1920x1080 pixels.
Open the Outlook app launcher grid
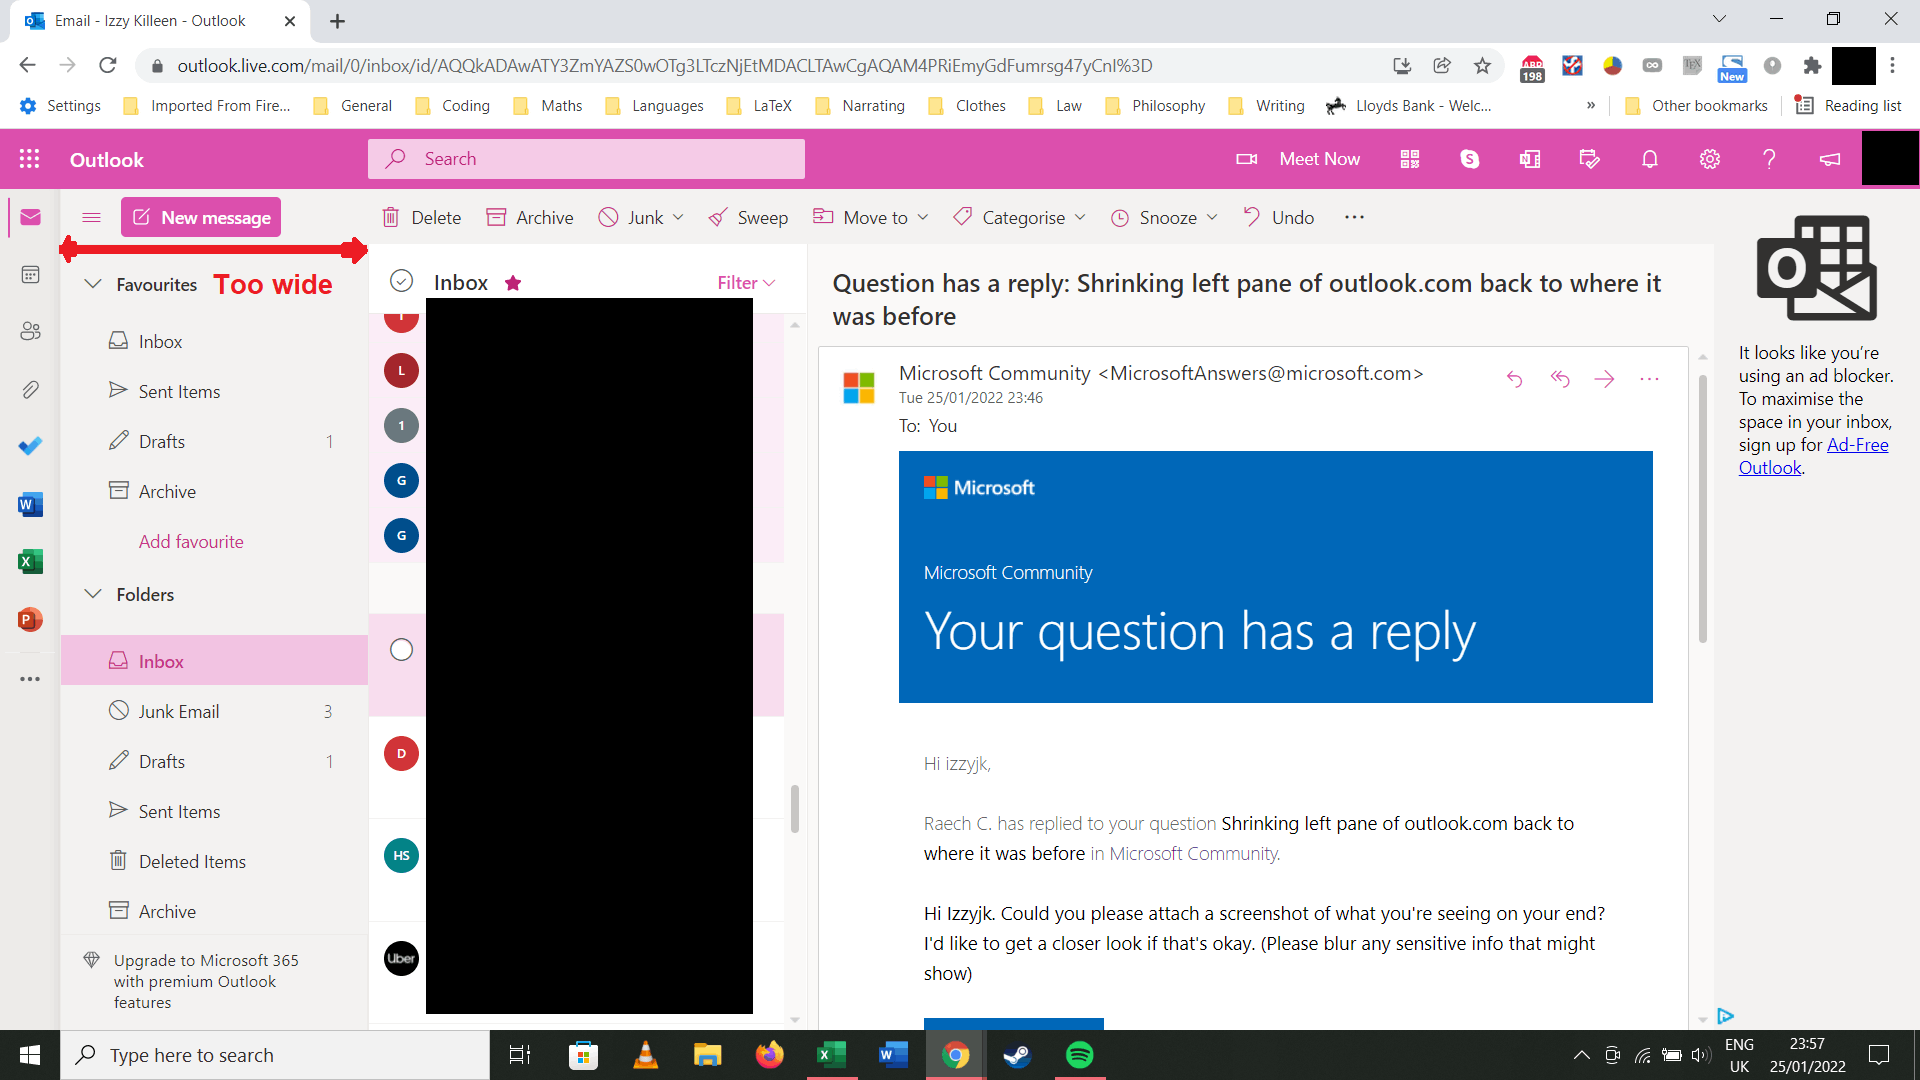coord(29,159)
